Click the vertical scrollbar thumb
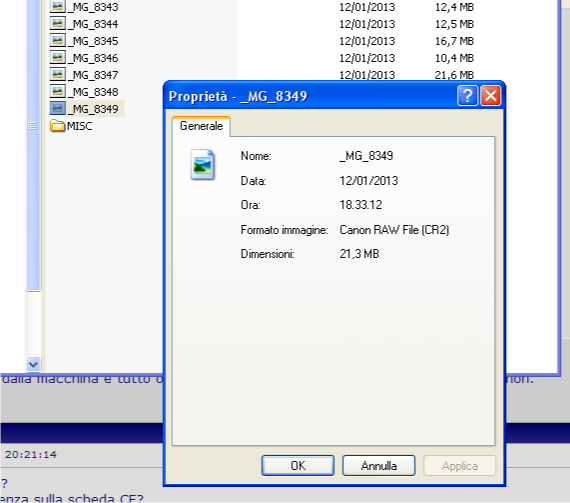The height and width of the screenshot is (503, 570). [x=33, y=145]
